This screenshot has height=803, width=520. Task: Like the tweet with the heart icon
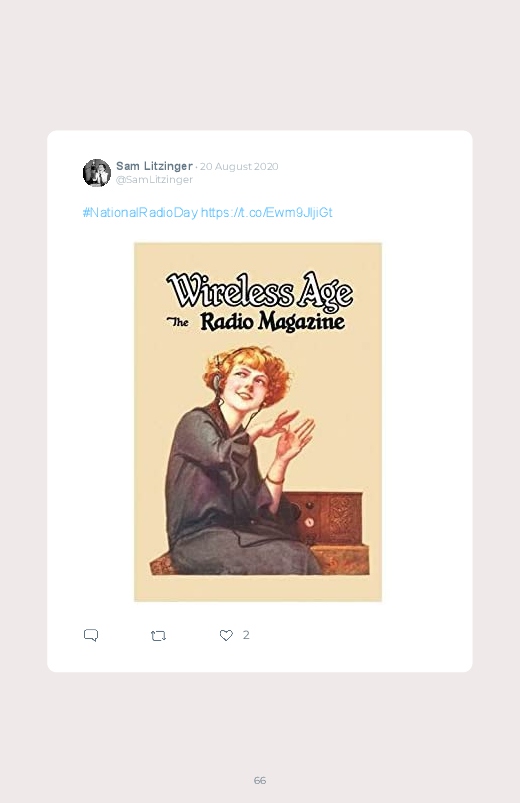pyautogui.click(x=226, y=635)
